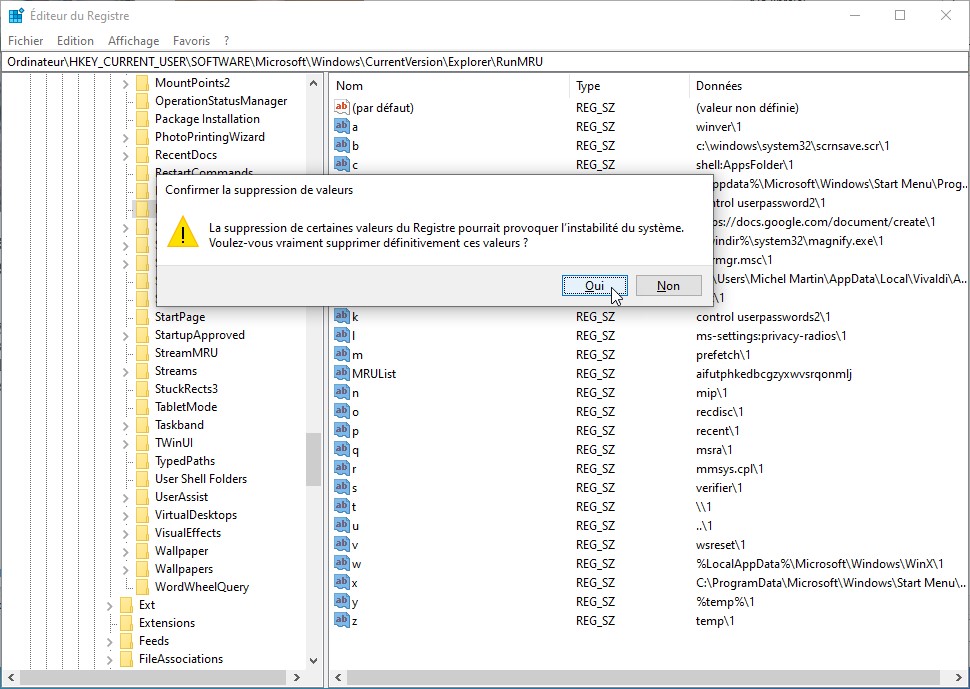970x689 pixels.
Task: Click the folder icon for Wallpapers
Action: (143, 569)
